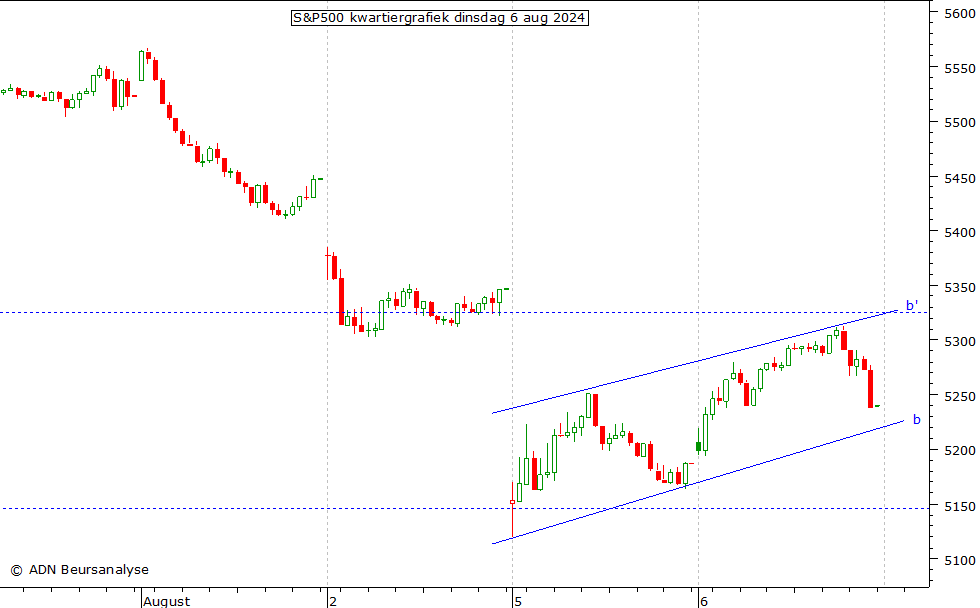Click the 'b' lower channel line label
Viewport: 980px width, 608px height.
916,419
